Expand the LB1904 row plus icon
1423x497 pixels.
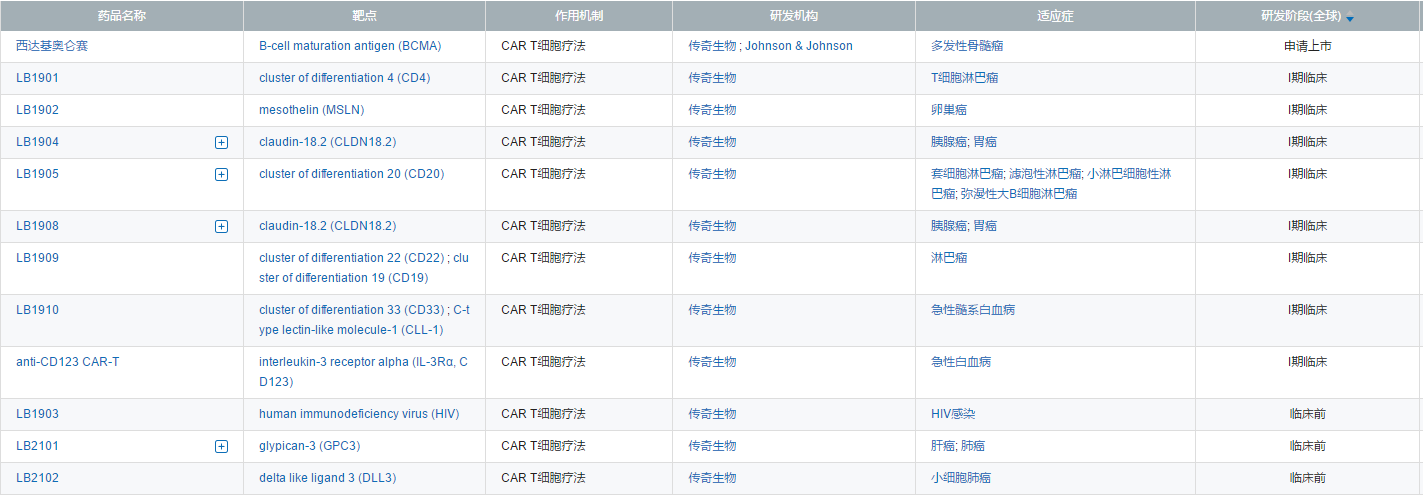[221, 142]
